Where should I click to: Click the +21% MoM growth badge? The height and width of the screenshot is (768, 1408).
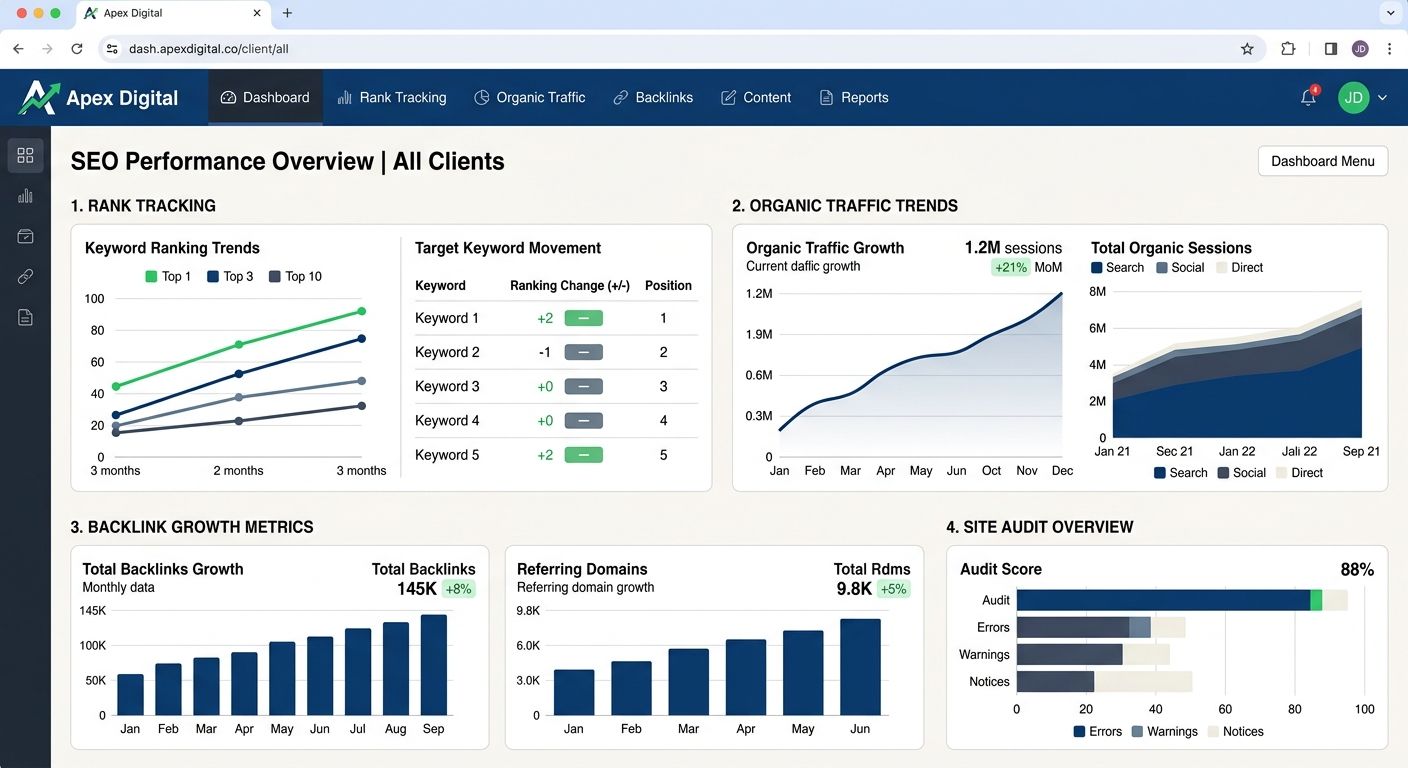(1010, 268)
